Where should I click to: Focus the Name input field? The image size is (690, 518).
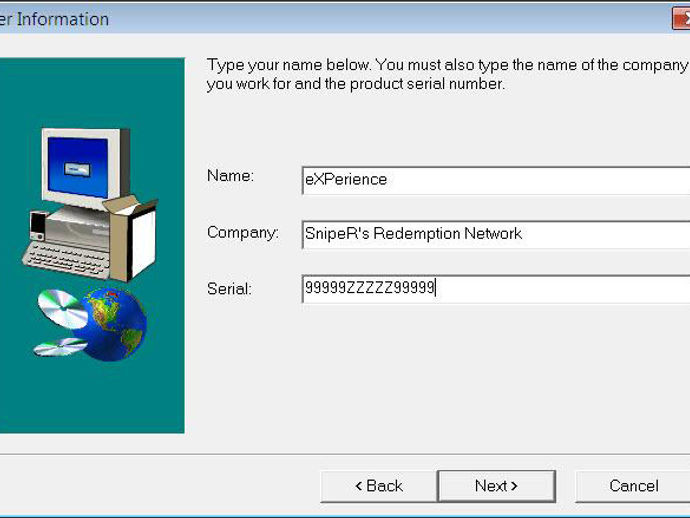point(496,180)
